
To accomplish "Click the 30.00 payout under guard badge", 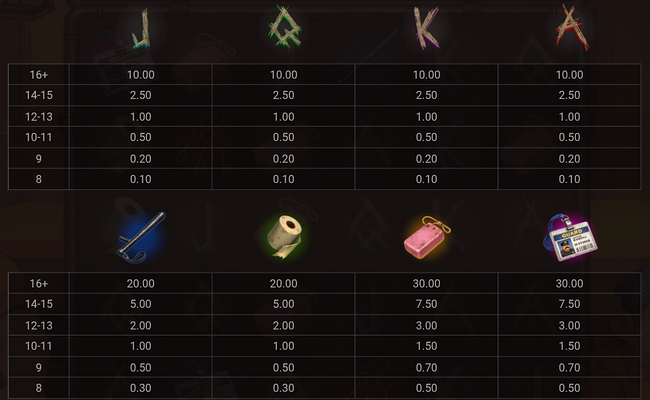I will [x=569, y=284].
